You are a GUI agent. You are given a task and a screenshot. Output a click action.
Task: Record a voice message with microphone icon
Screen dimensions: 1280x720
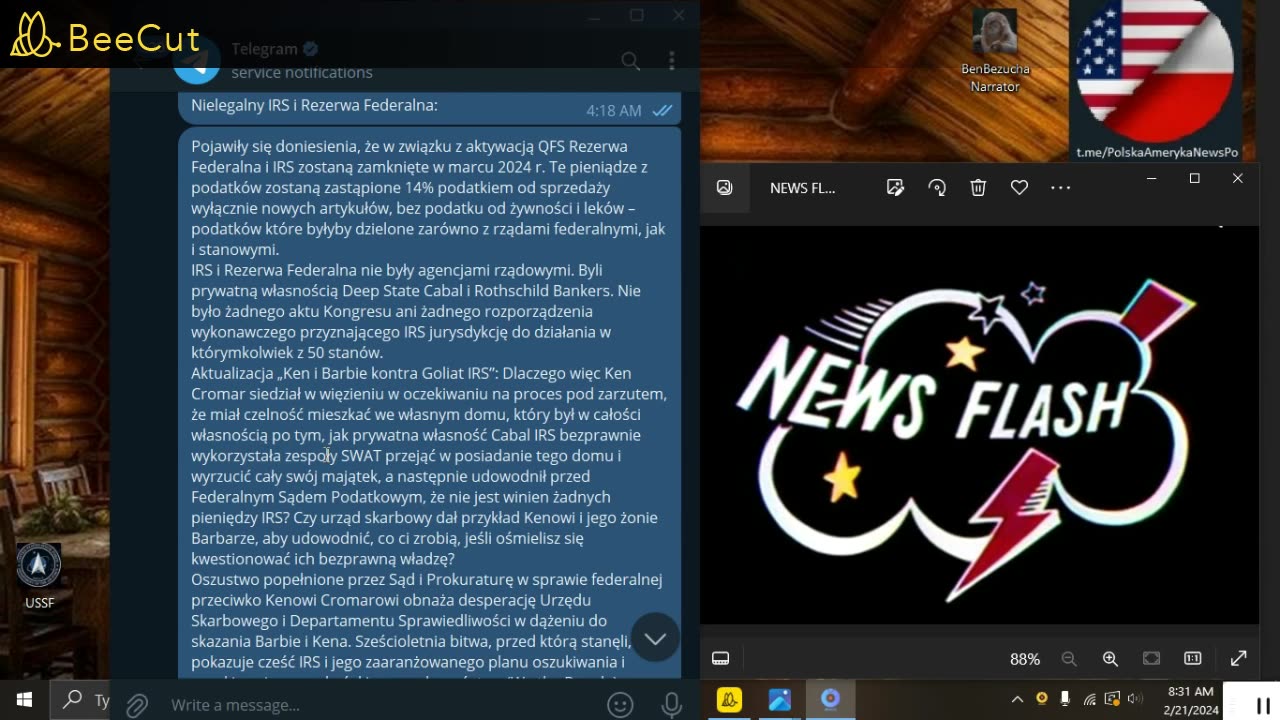[671, 705]
